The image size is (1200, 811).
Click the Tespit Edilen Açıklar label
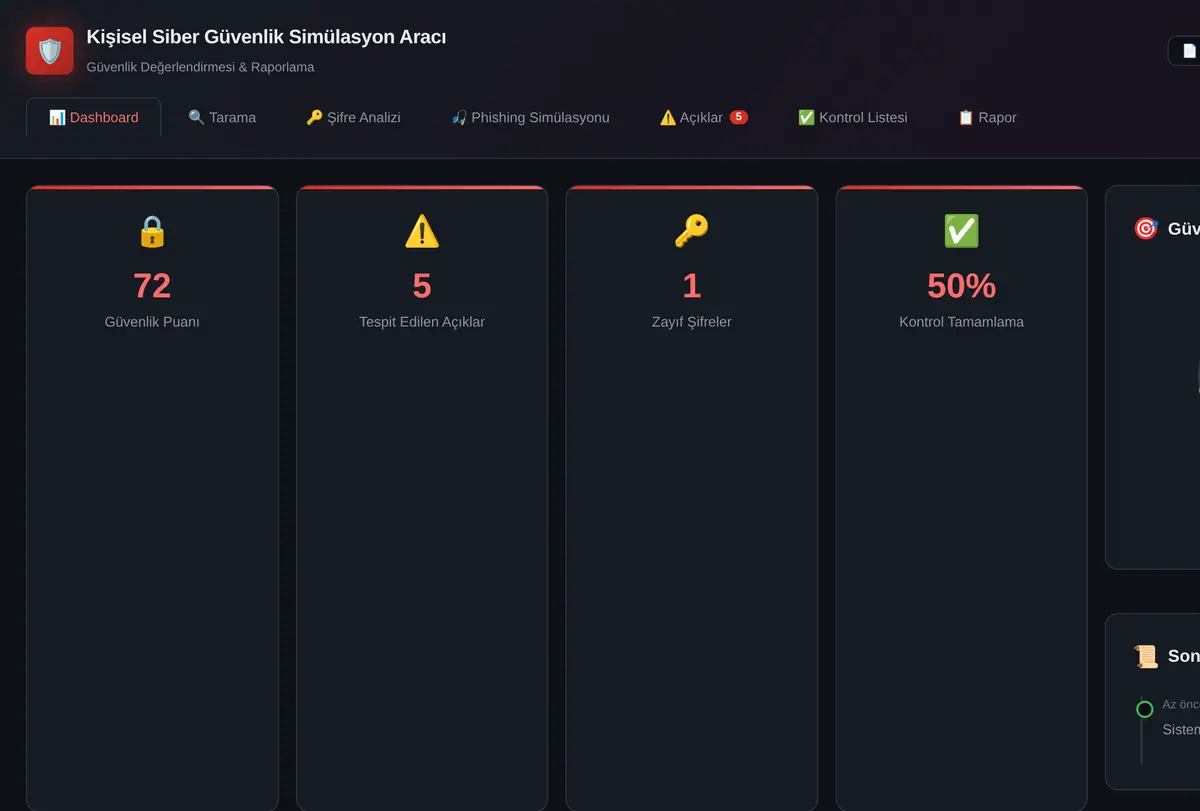point(422,322)
